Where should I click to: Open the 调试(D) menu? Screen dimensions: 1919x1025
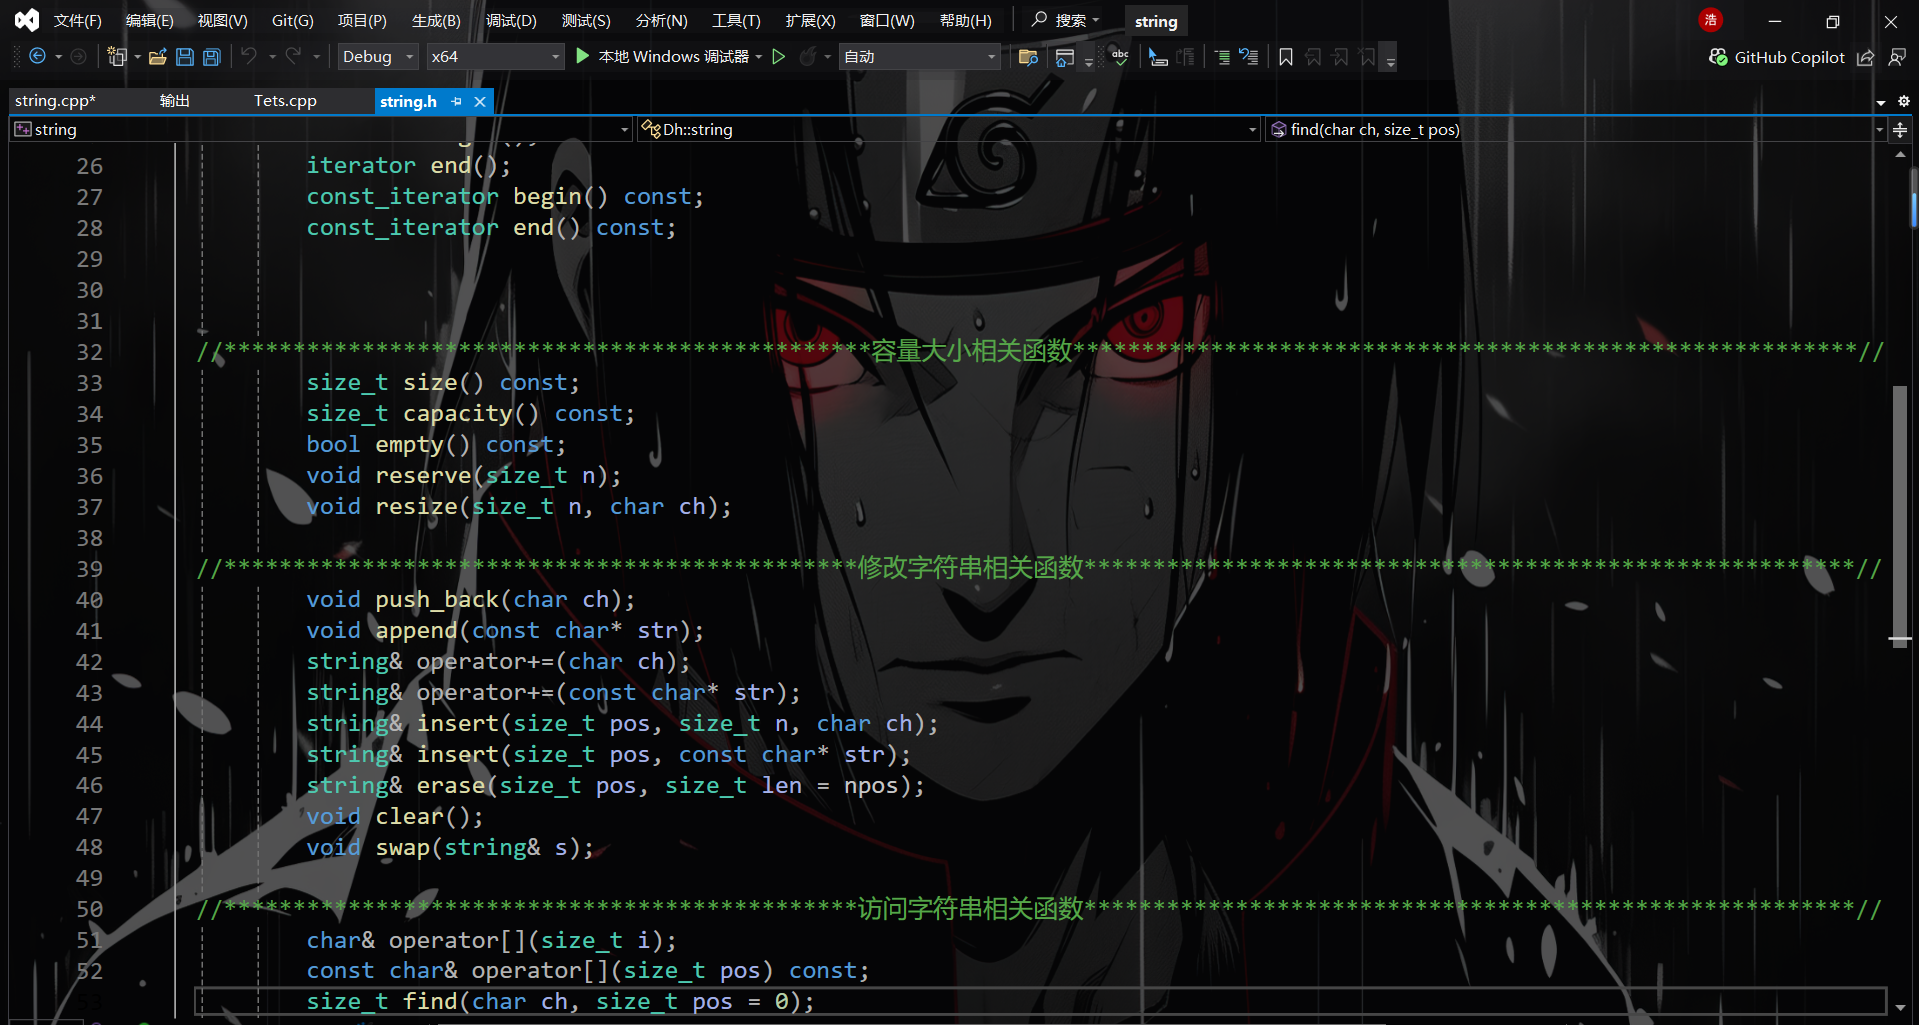(511, 21)
